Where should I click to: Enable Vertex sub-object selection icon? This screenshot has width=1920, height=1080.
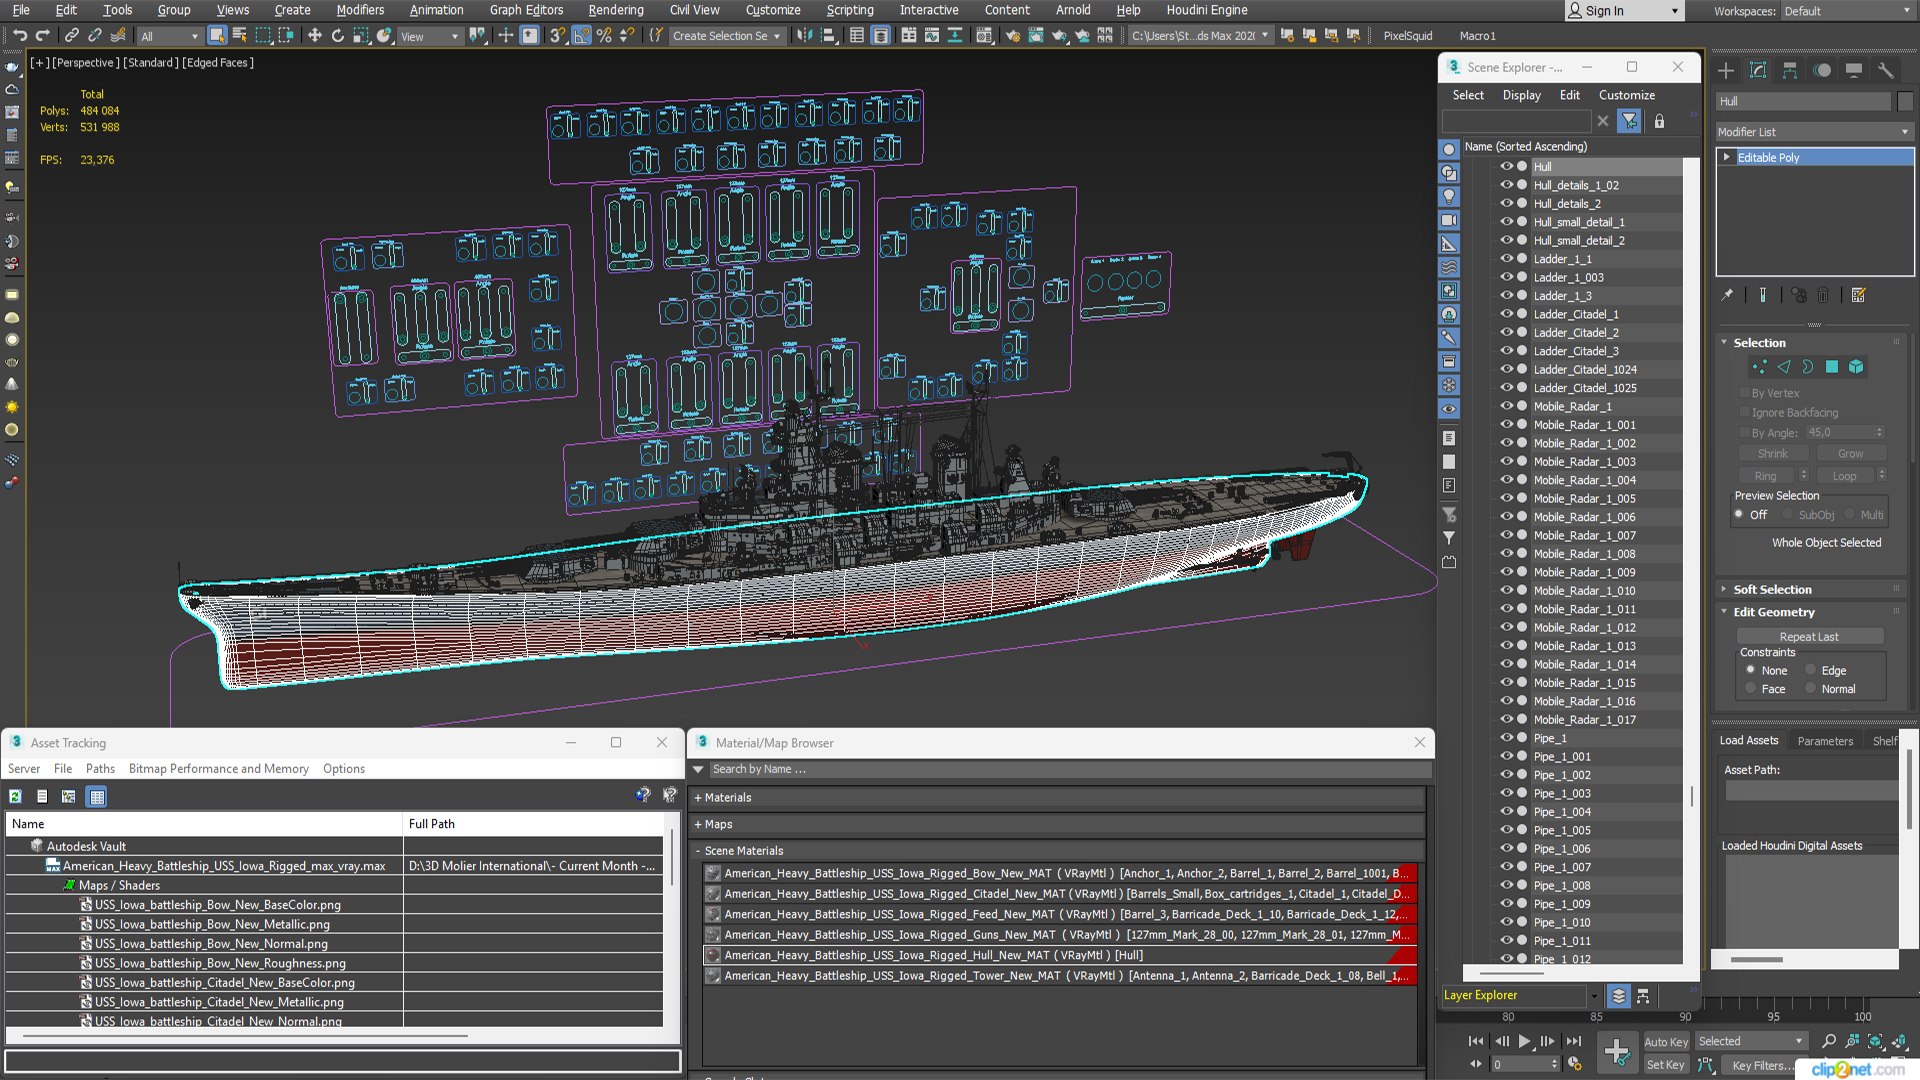[x=1759, y=367]
